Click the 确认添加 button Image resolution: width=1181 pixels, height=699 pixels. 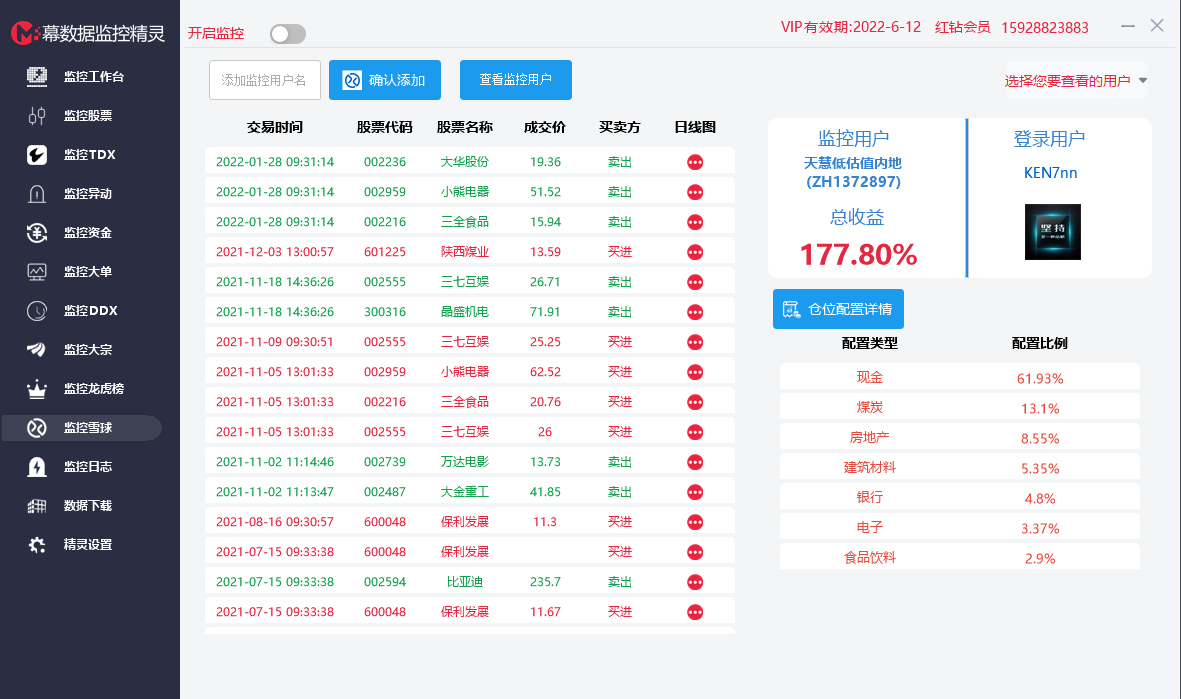coord(385,80)
